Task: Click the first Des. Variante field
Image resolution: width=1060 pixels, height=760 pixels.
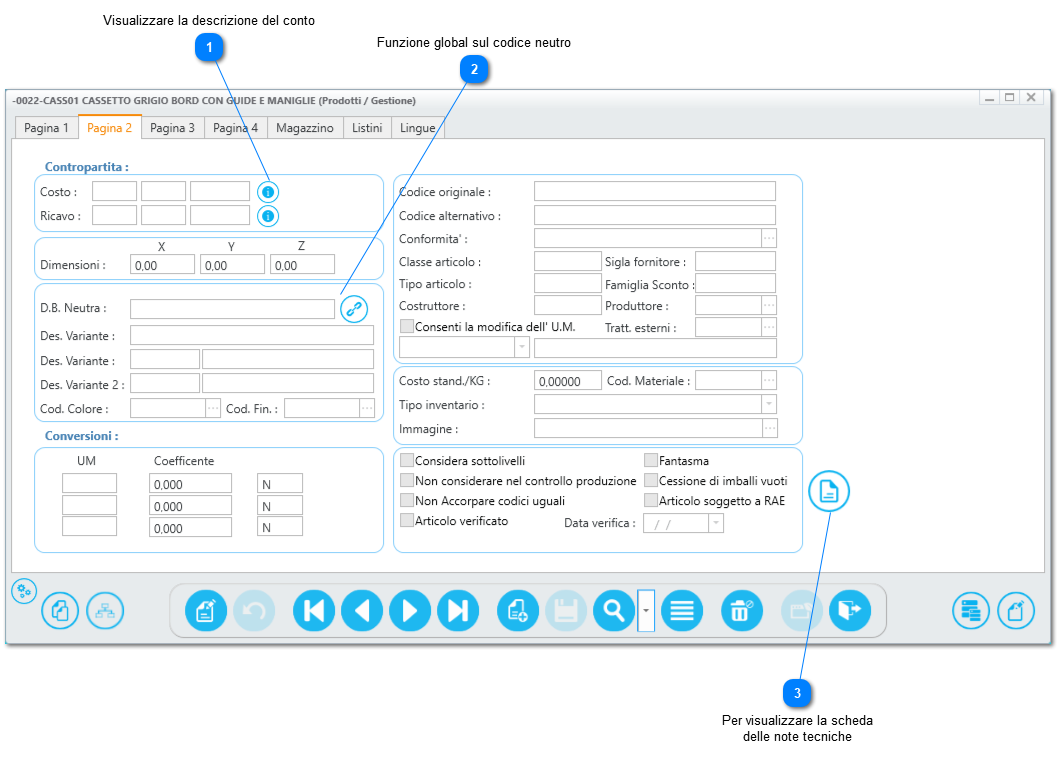Action: [252, 335]
